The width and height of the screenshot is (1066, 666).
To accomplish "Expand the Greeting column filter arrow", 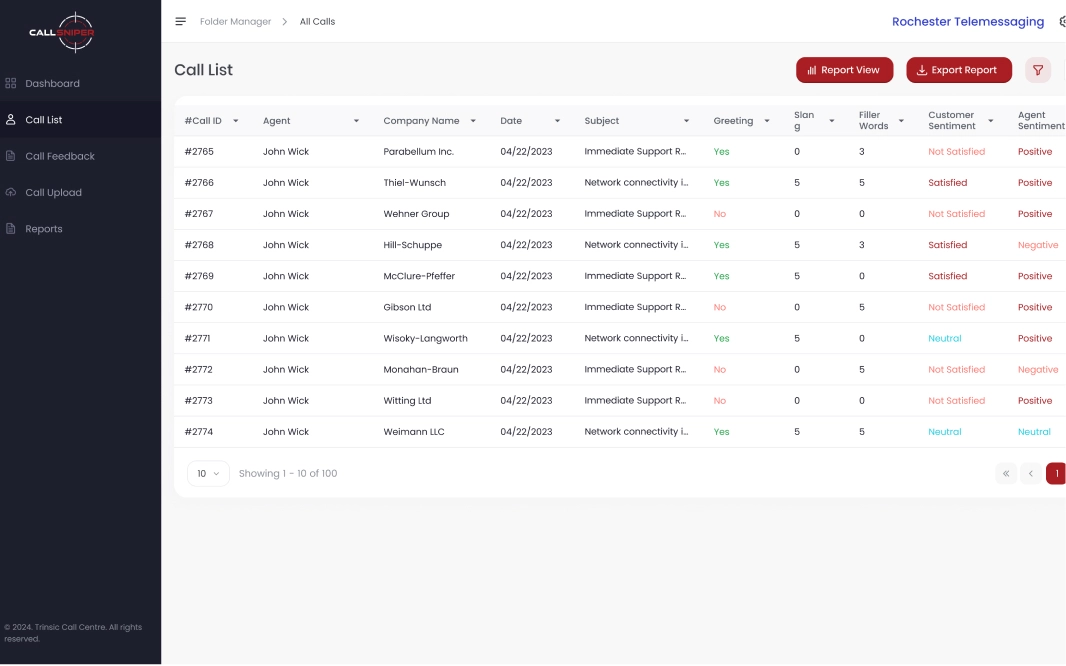I will [767, 121].
